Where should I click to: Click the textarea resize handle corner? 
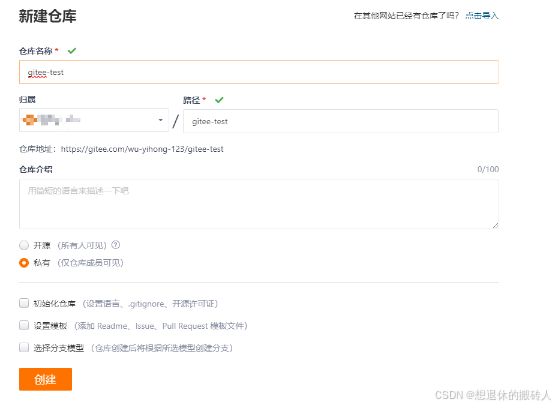(496, 225)
